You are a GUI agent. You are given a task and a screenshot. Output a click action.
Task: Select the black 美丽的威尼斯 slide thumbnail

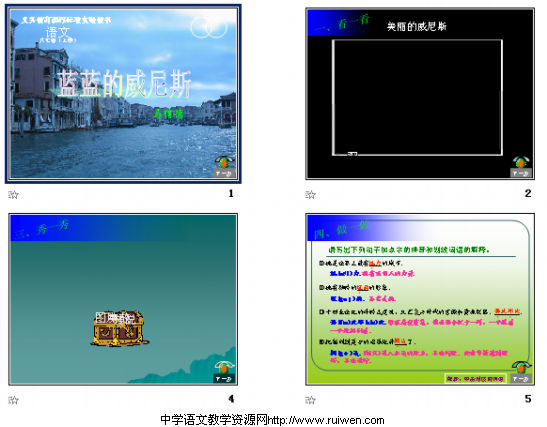pyautogui.click(x=420, y=93)
